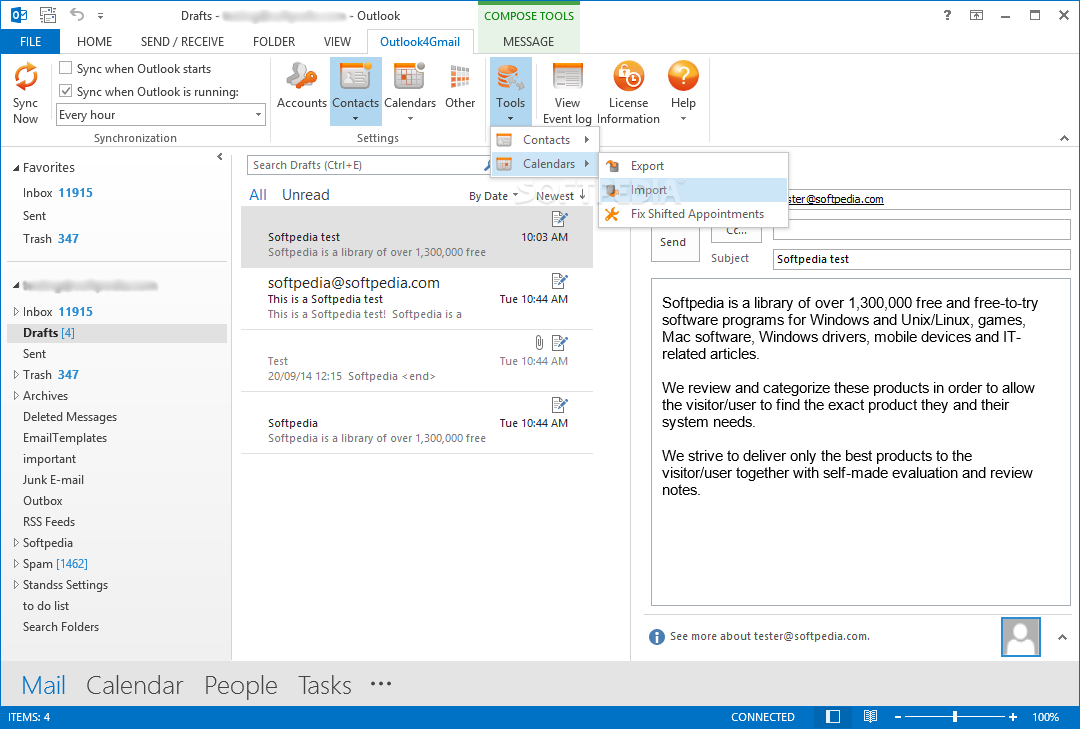Click zoom out minus button

click(x=897, y=717)
